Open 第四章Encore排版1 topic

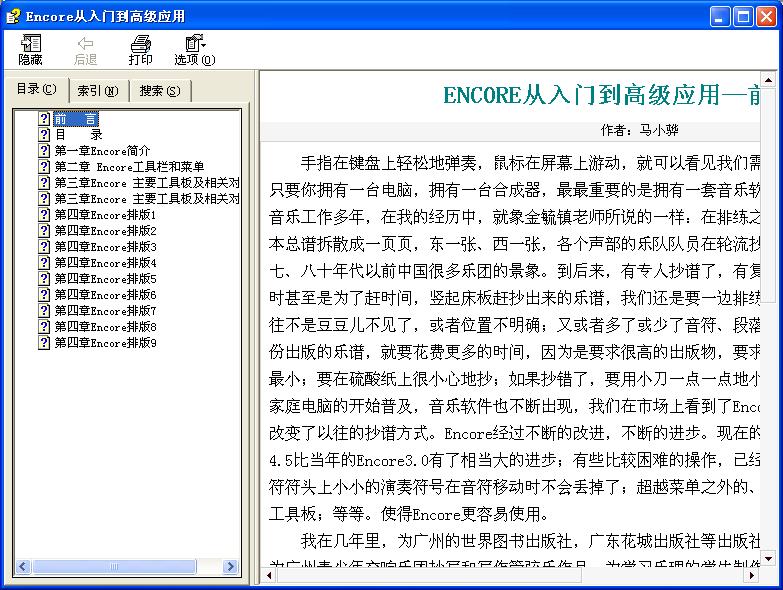105,215
